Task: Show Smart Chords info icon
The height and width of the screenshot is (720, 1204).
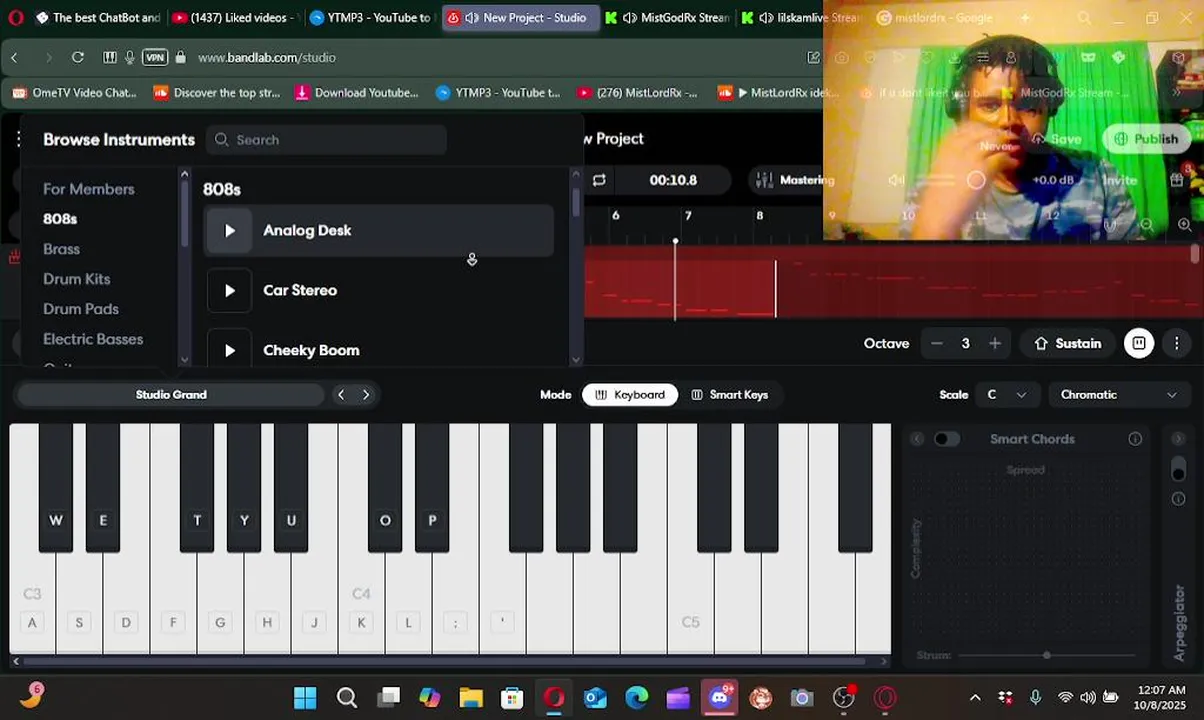Action: (x=1135, y=439)
